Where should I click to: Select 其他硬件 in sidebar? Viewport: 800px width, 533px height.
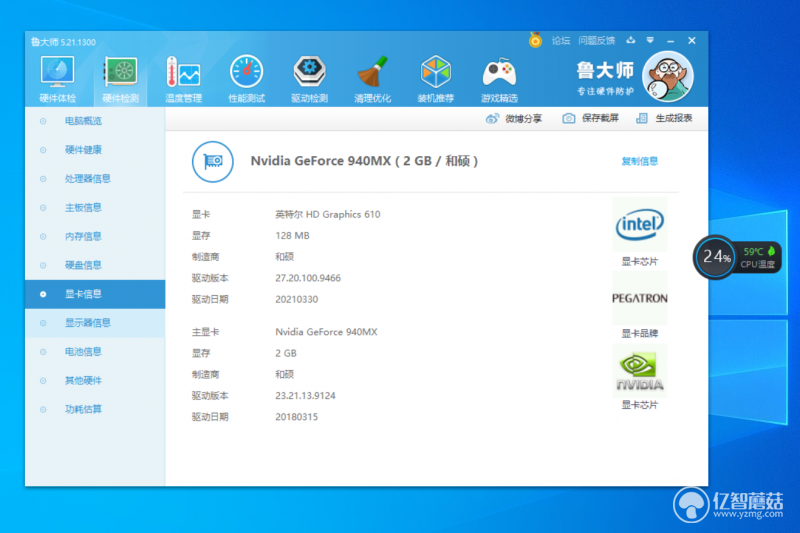click(x=95, y=380)
